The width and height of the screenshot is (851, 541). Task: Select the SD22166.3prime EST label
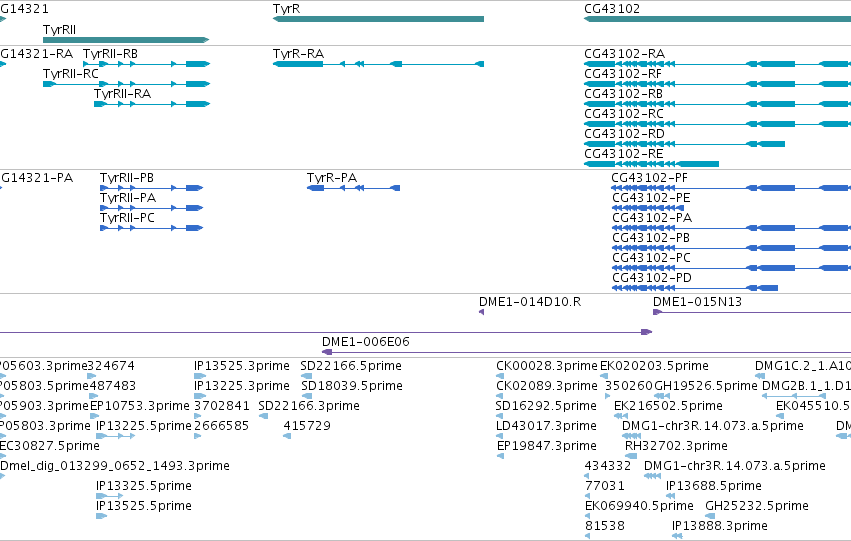[x=309, y=406]
